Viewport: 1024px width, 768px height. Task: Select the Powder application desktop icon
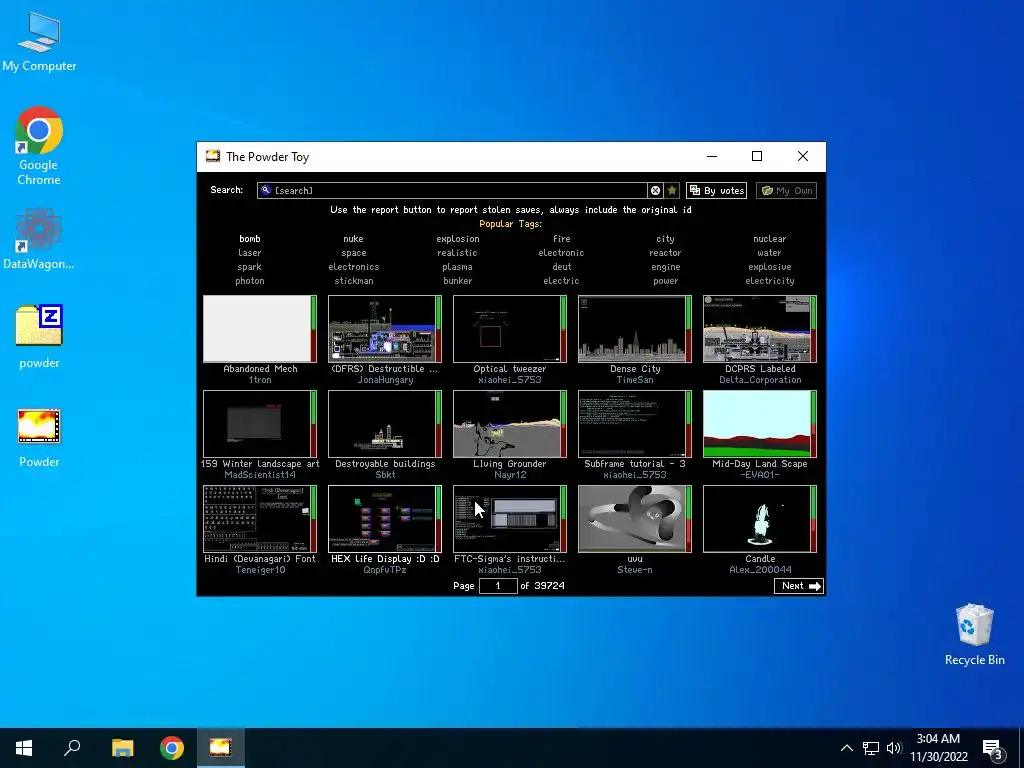coord(39,438)
